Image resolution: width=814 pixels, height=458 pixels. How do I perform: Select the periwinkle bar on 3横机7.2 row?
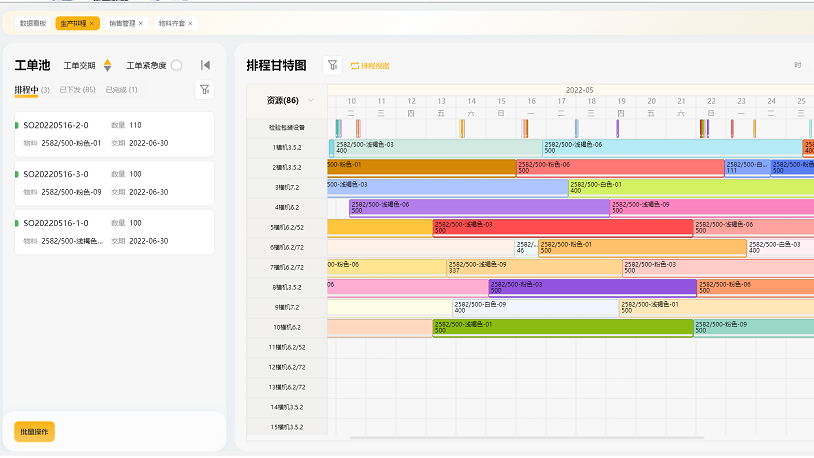(x=447, y=187)
